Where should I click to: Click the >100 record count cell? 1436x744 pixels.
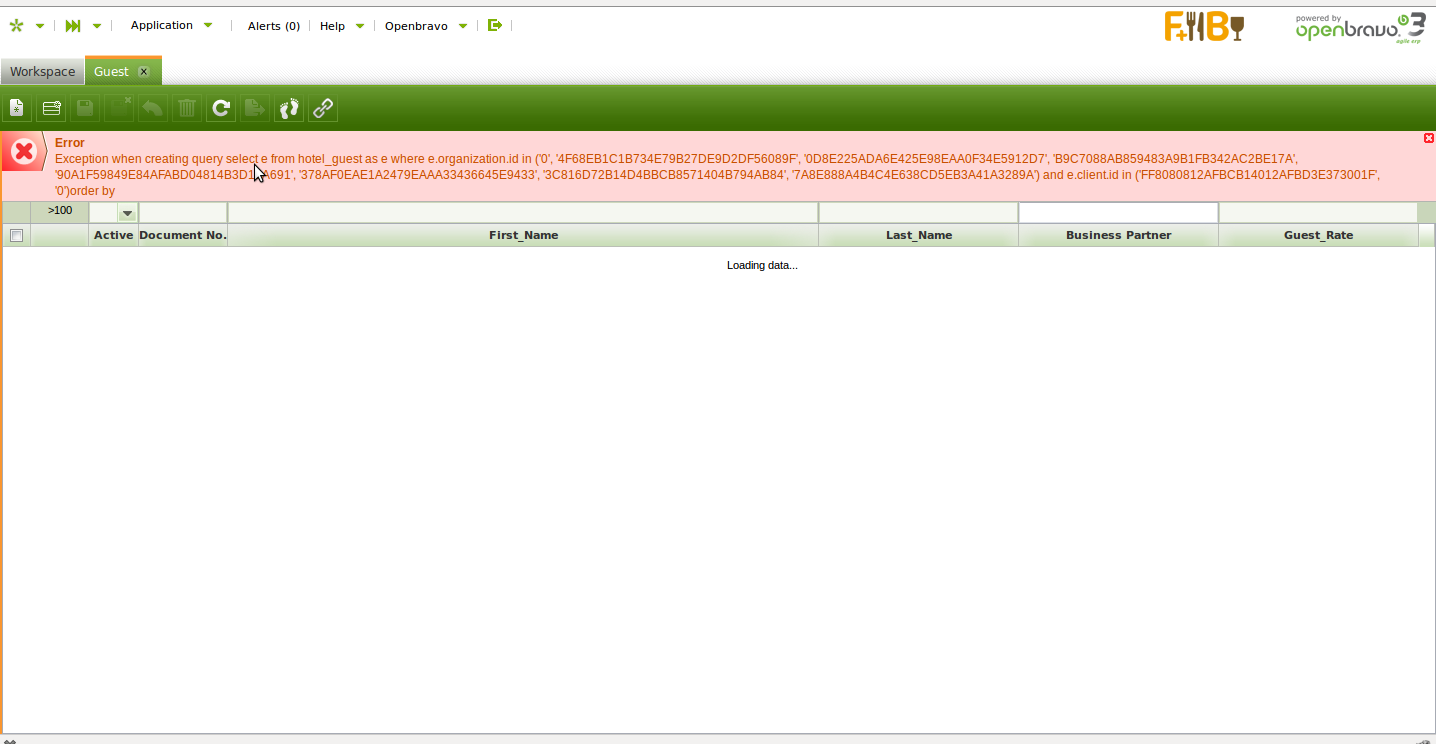point(60,211)
